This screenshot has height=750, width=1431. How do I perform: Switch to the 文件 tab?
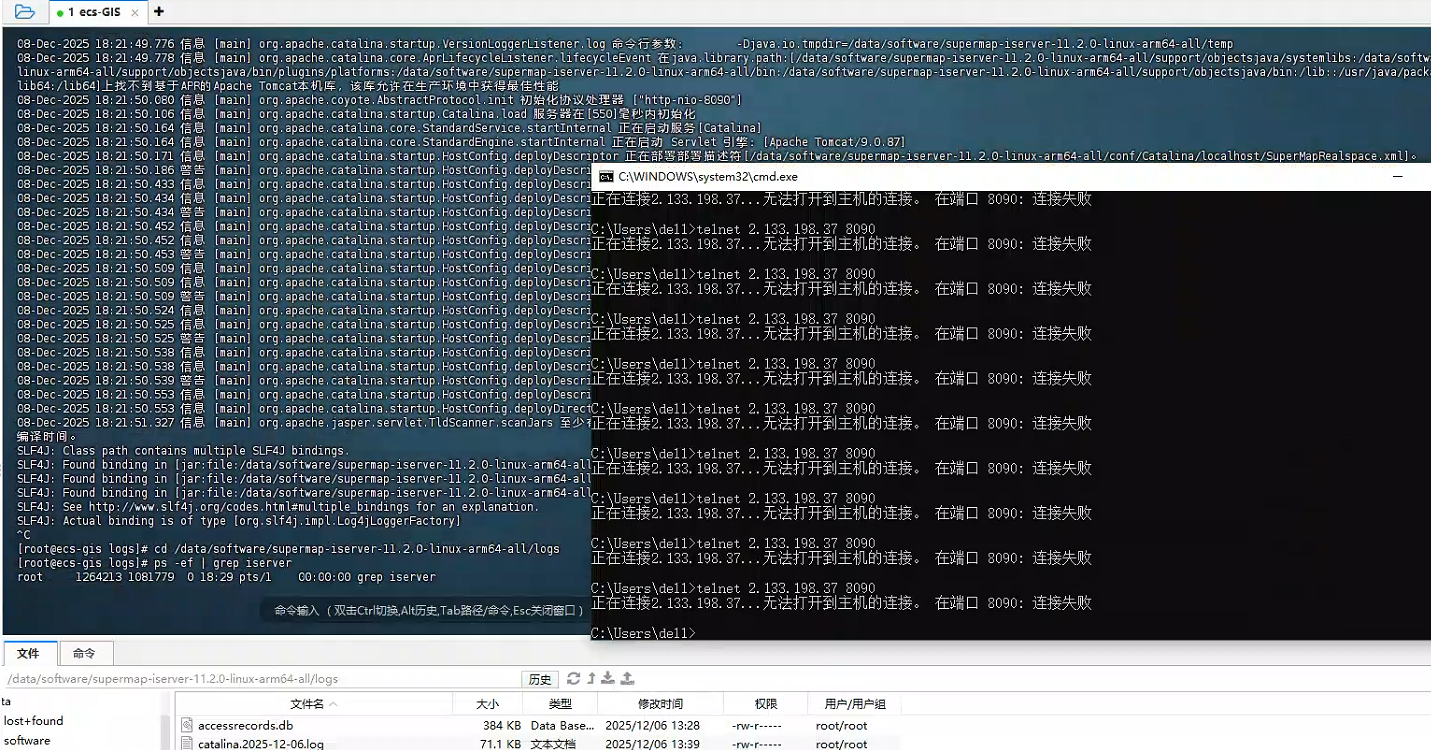[28, 653]
